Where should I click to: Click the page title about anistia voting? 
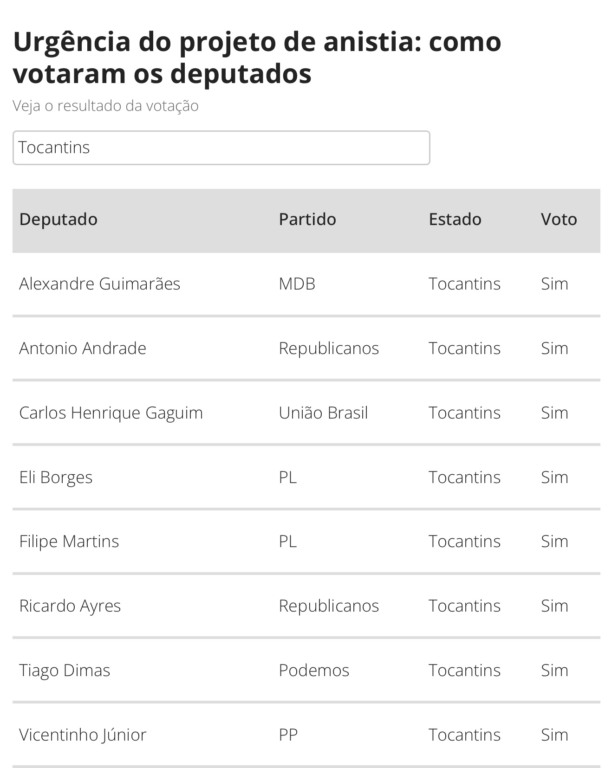click(257, 58)
